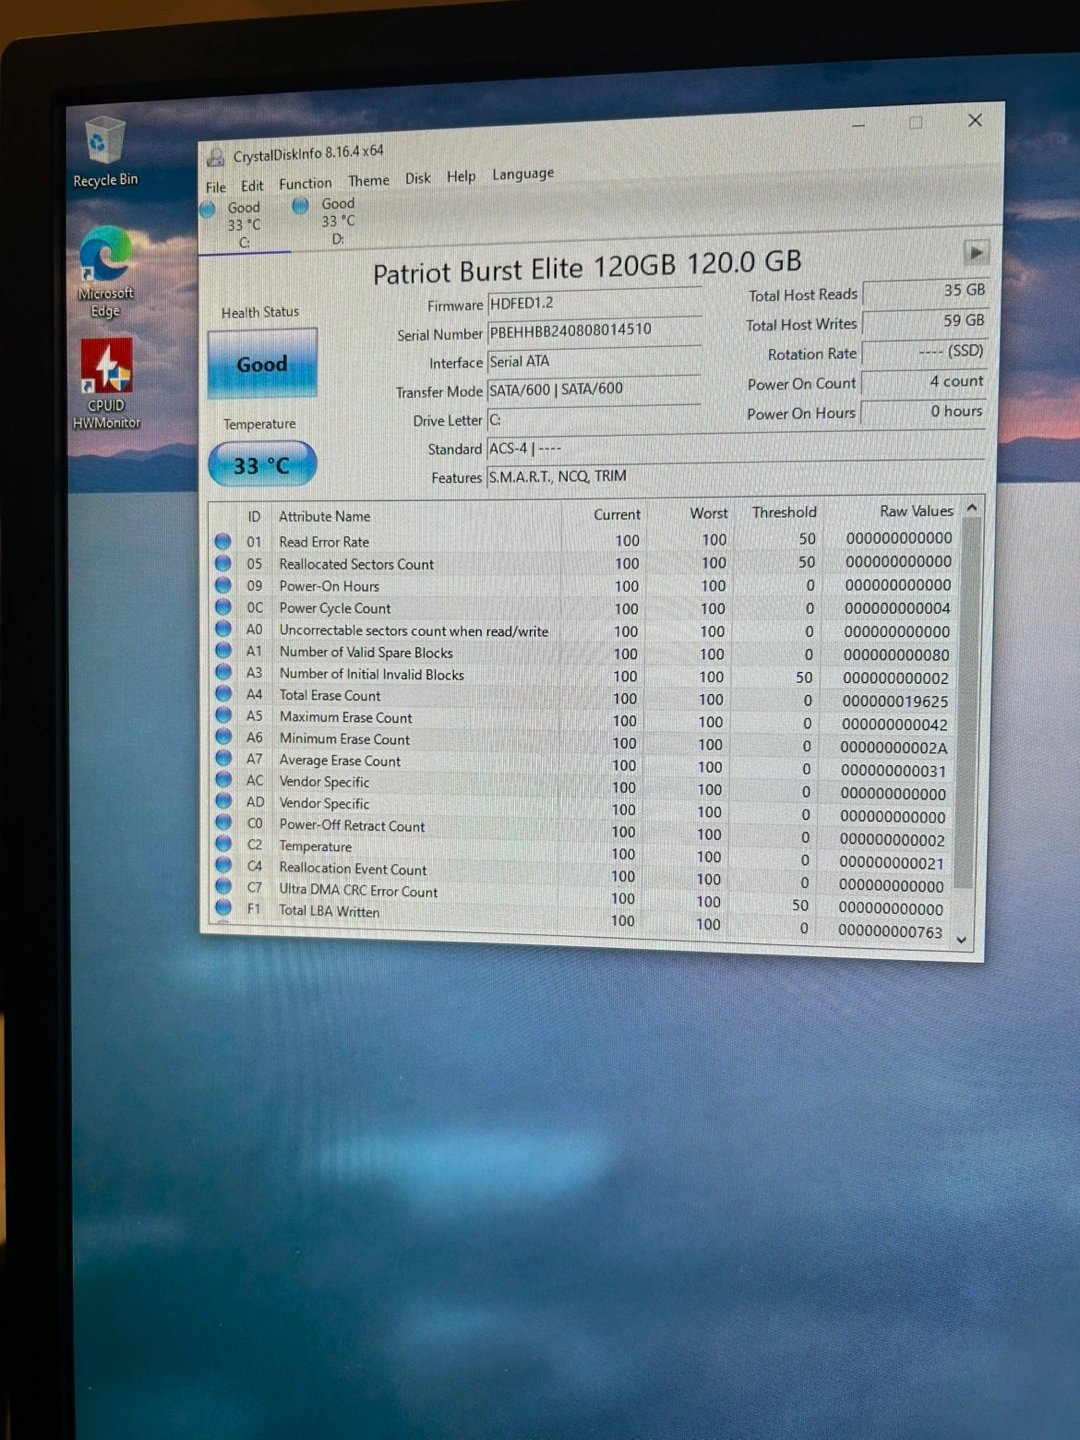
Task: Click the Features field S.M.A.R.T., NCQ, TRIM
Action: click(736, 475)
